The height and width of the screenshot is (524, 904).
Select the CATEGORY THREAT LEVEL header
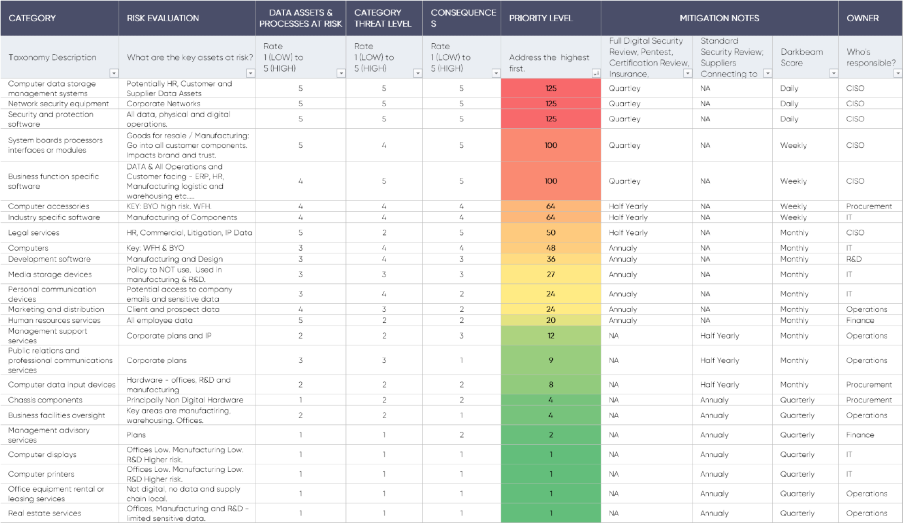coord(383,18)
